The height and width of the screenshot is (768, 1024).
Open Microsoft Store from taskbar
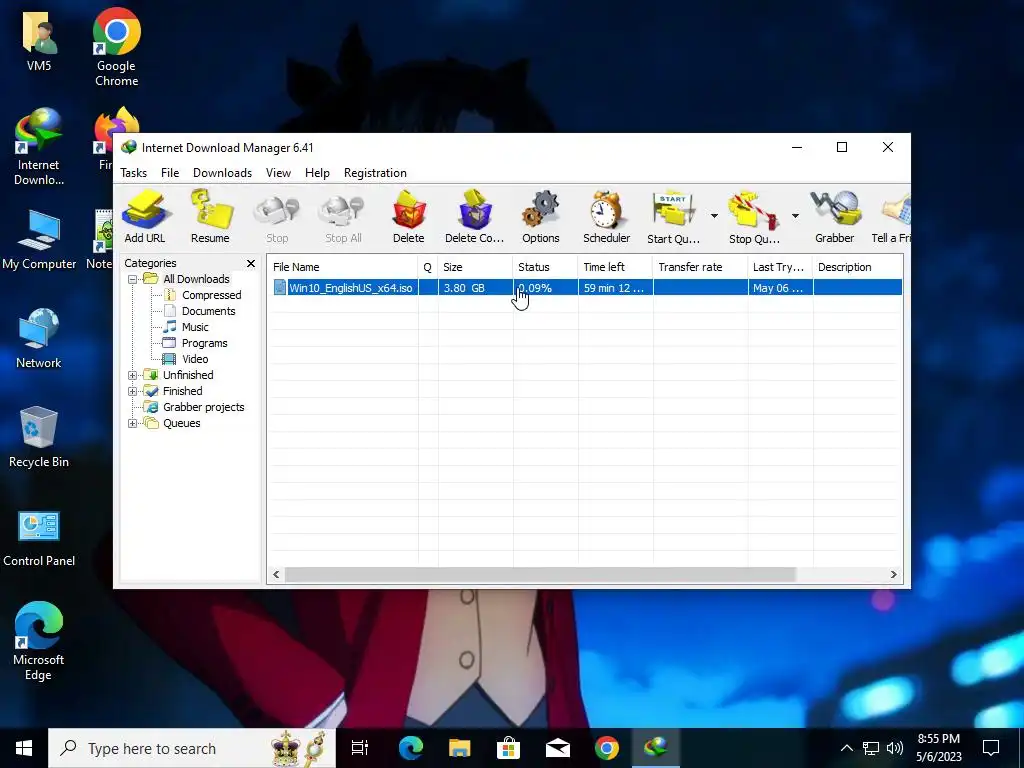click(x=509, y=748)
